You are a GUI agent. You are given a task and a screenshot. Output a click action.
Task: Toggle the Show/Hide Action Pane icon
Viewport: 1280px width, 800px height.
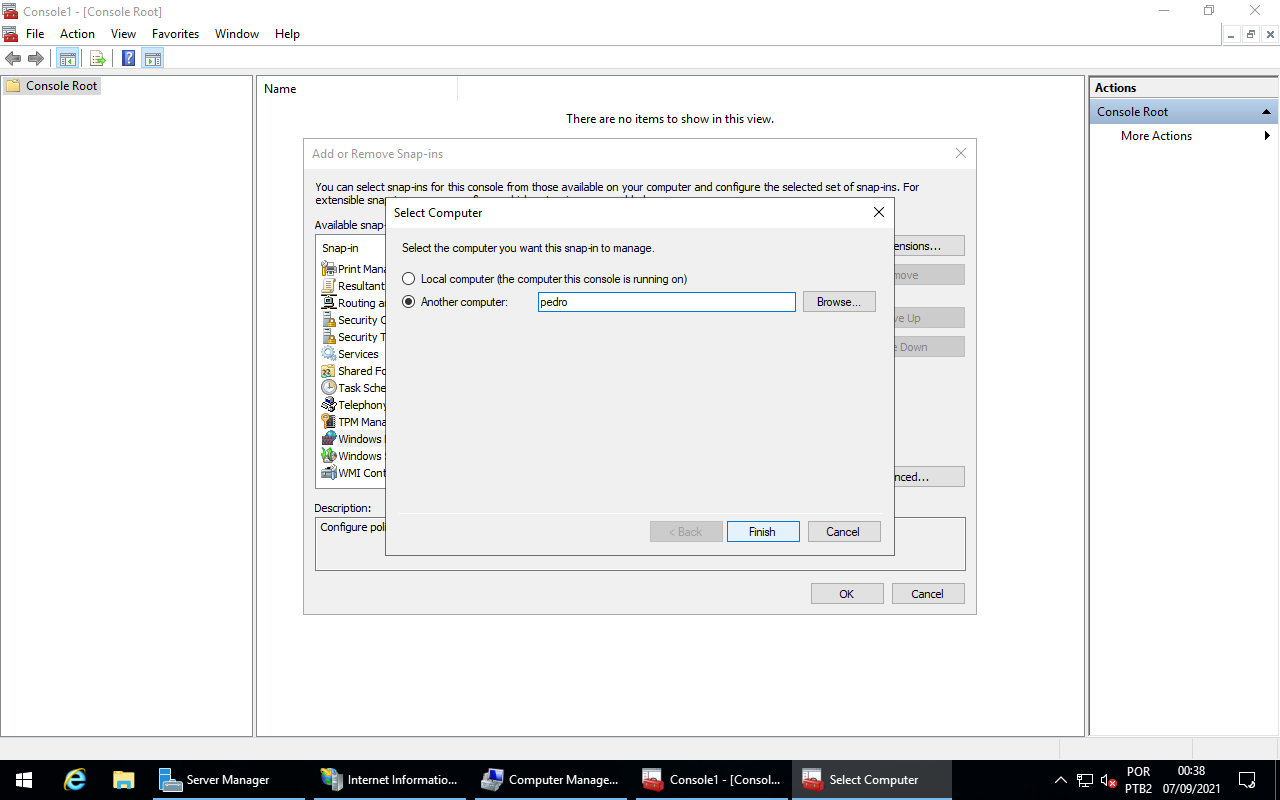coord(153,59)
